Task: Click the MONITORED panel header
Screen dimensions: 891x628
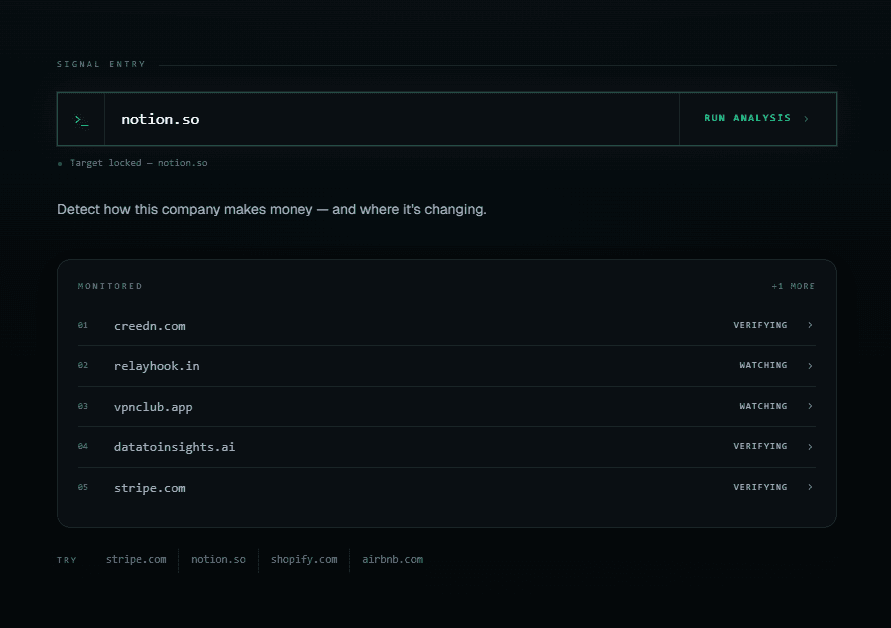Action: [110, 286]
